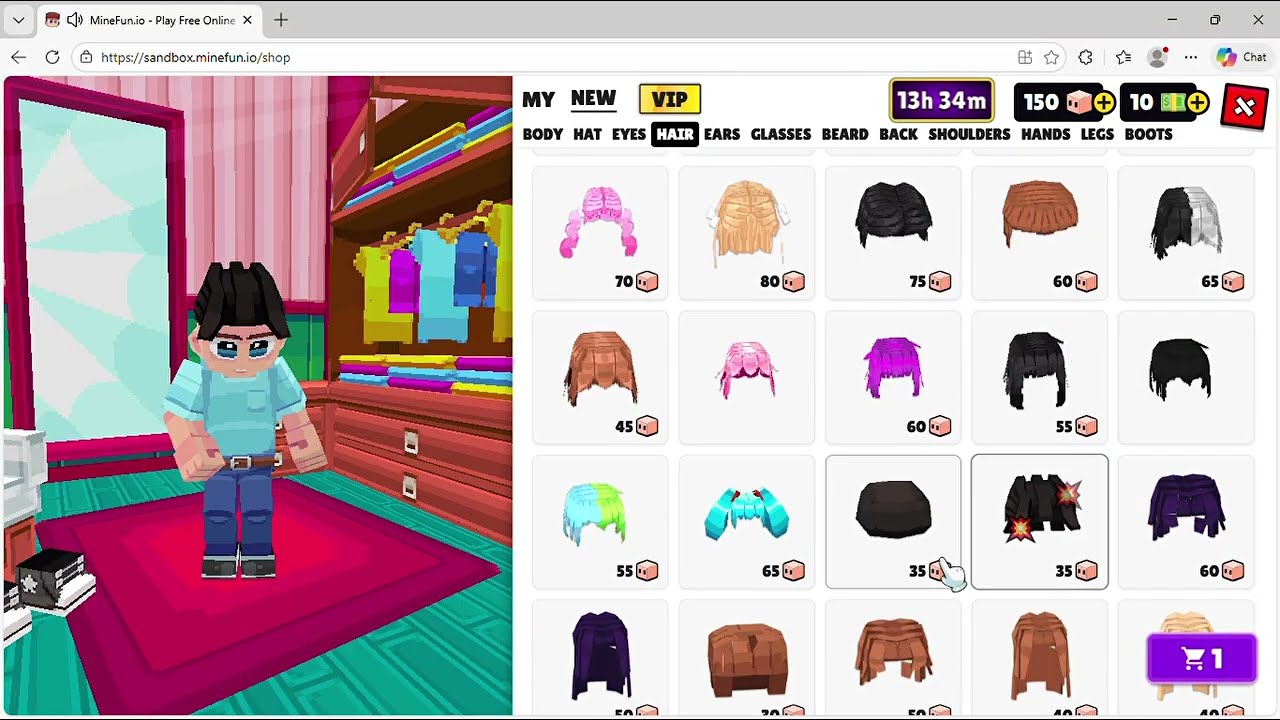Close the MineFun.io browser tab
The height and width of the screenshot is (720, 1280).
(x=246, y=20)
